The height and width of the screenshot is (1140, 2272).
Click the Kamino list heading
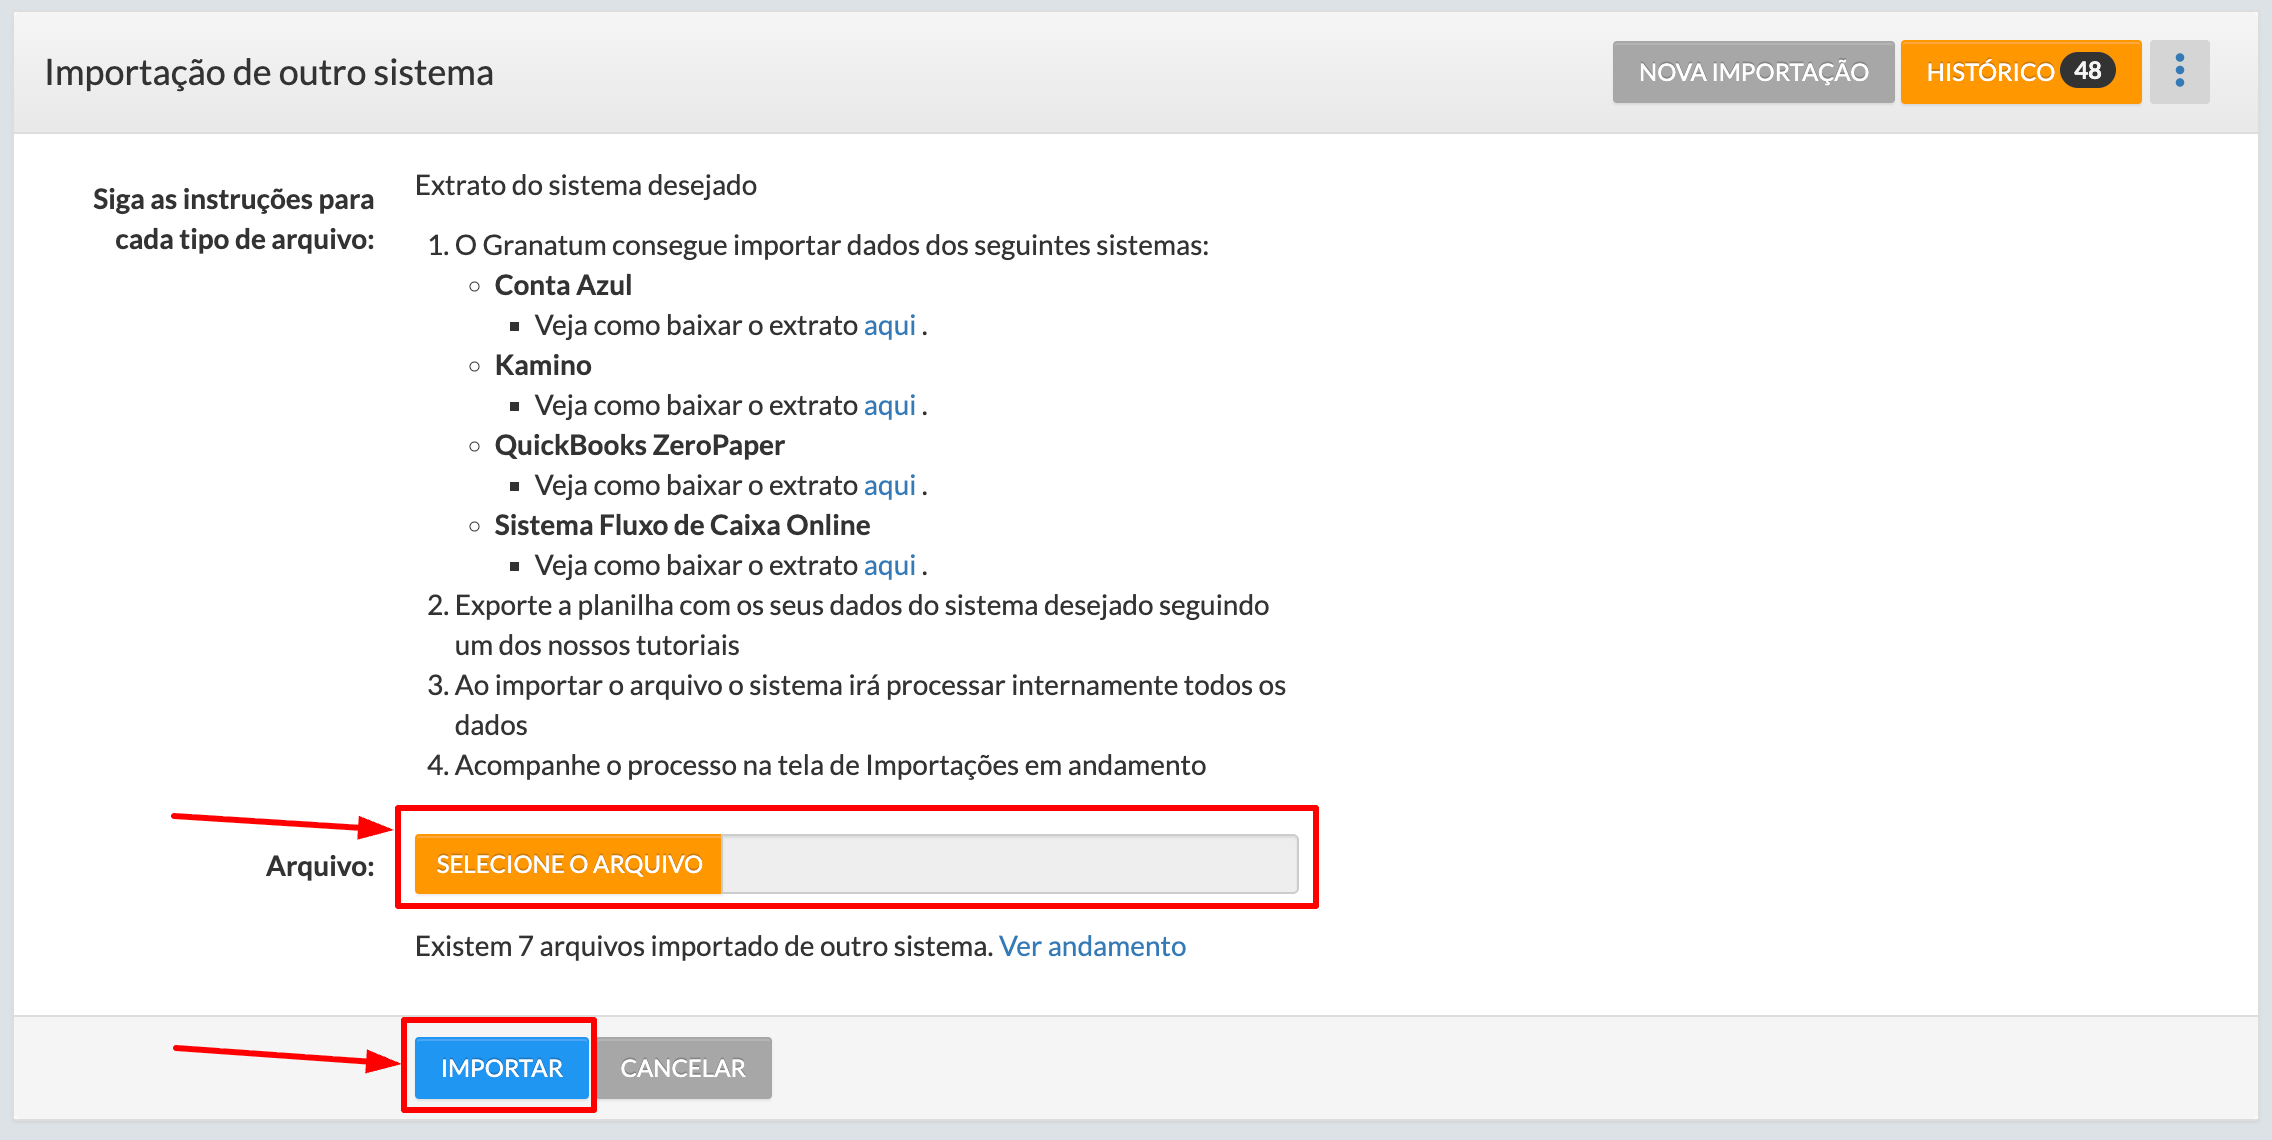coord(543,365)
